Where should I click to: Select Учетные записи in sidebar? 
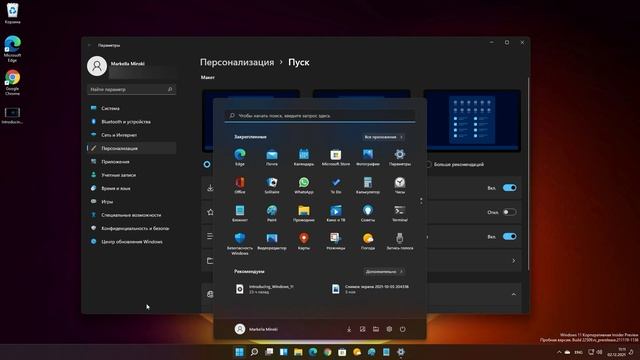131,175
